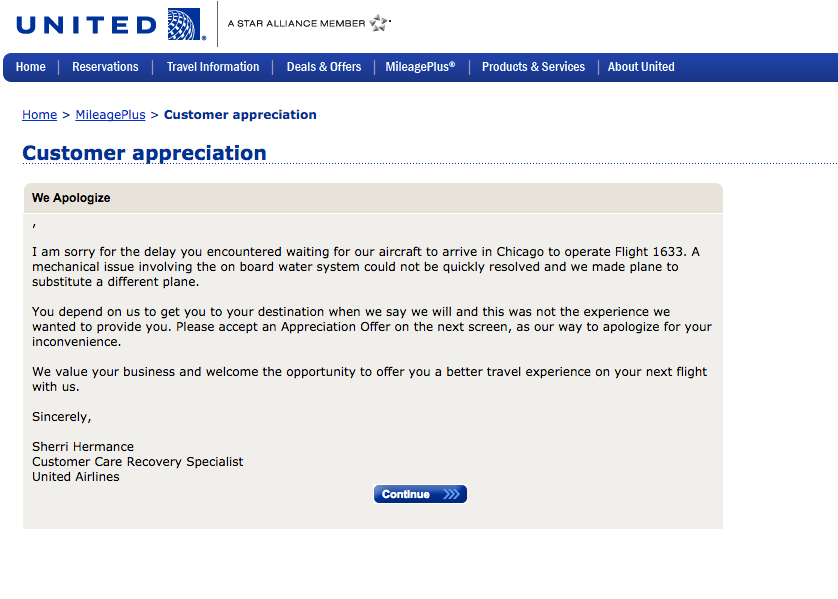This screenshot has width=838, height=599.
Task: Click the Flight 1633 apology paragraph
Action: click(x=366, y=267)
